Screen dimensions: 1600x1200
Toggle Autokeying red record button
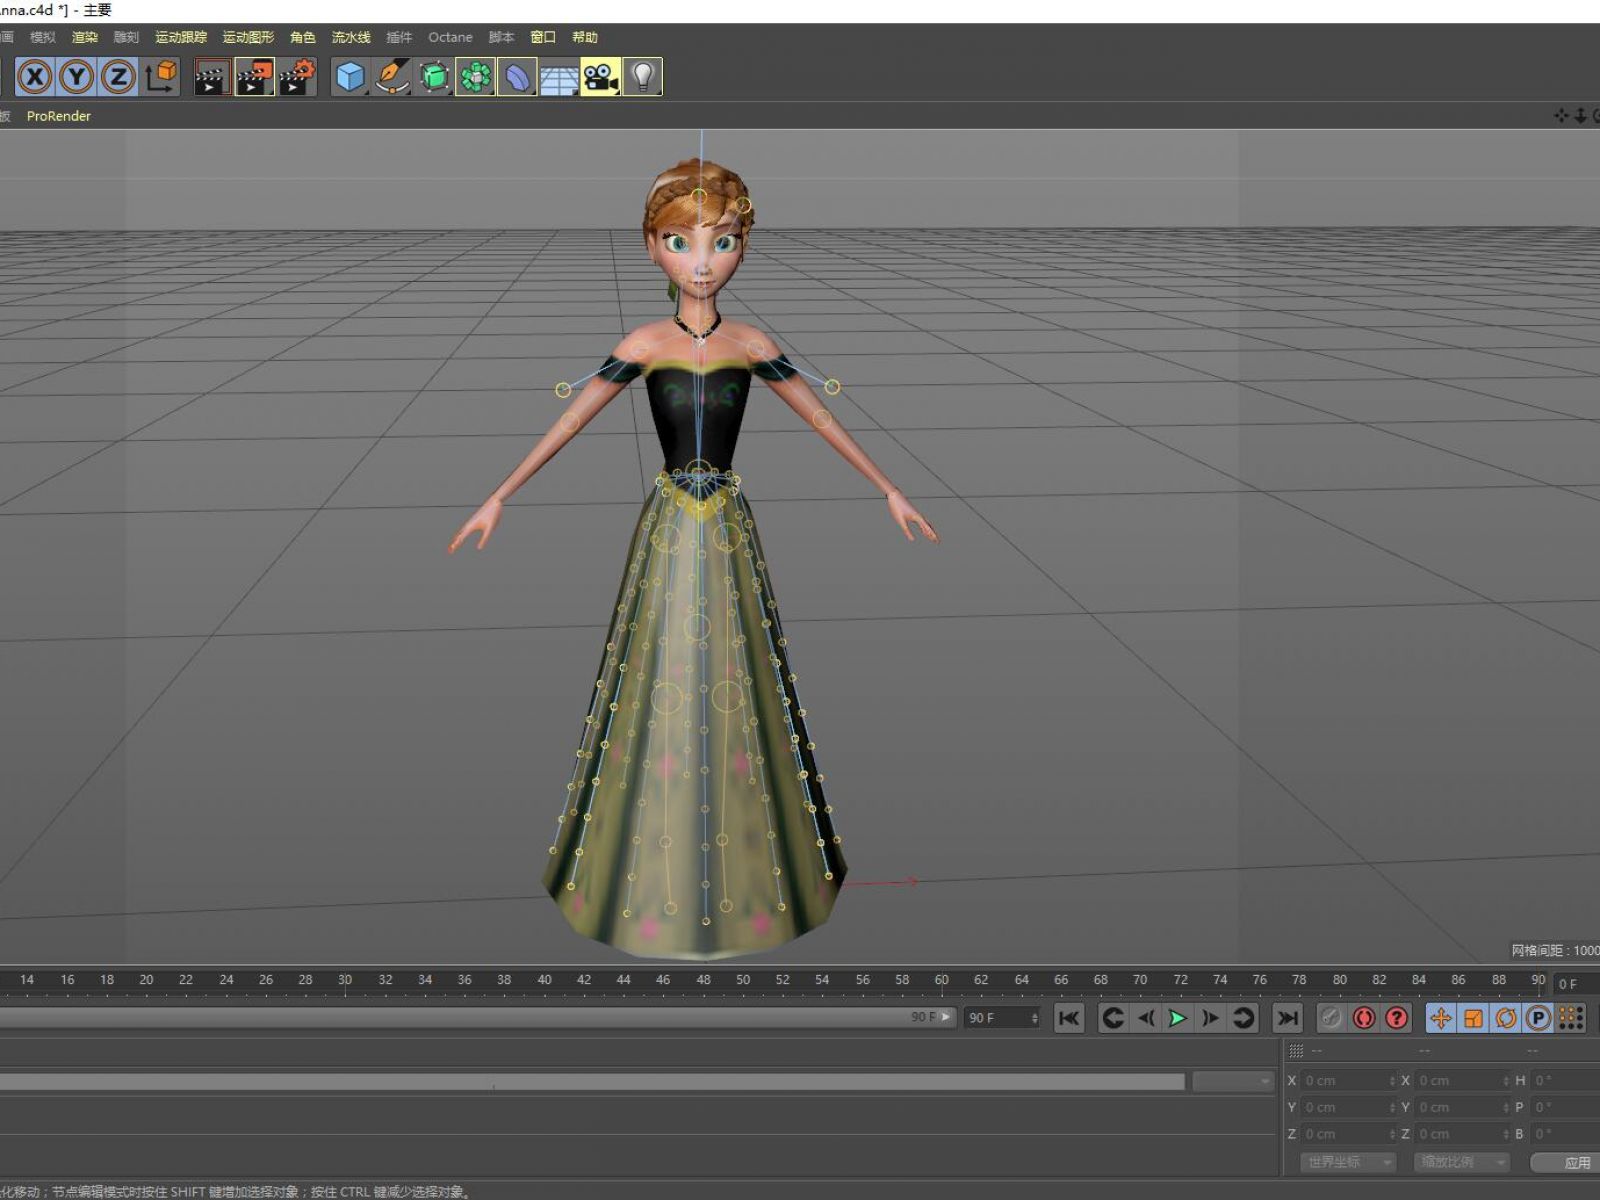tap(1364, 1018)
